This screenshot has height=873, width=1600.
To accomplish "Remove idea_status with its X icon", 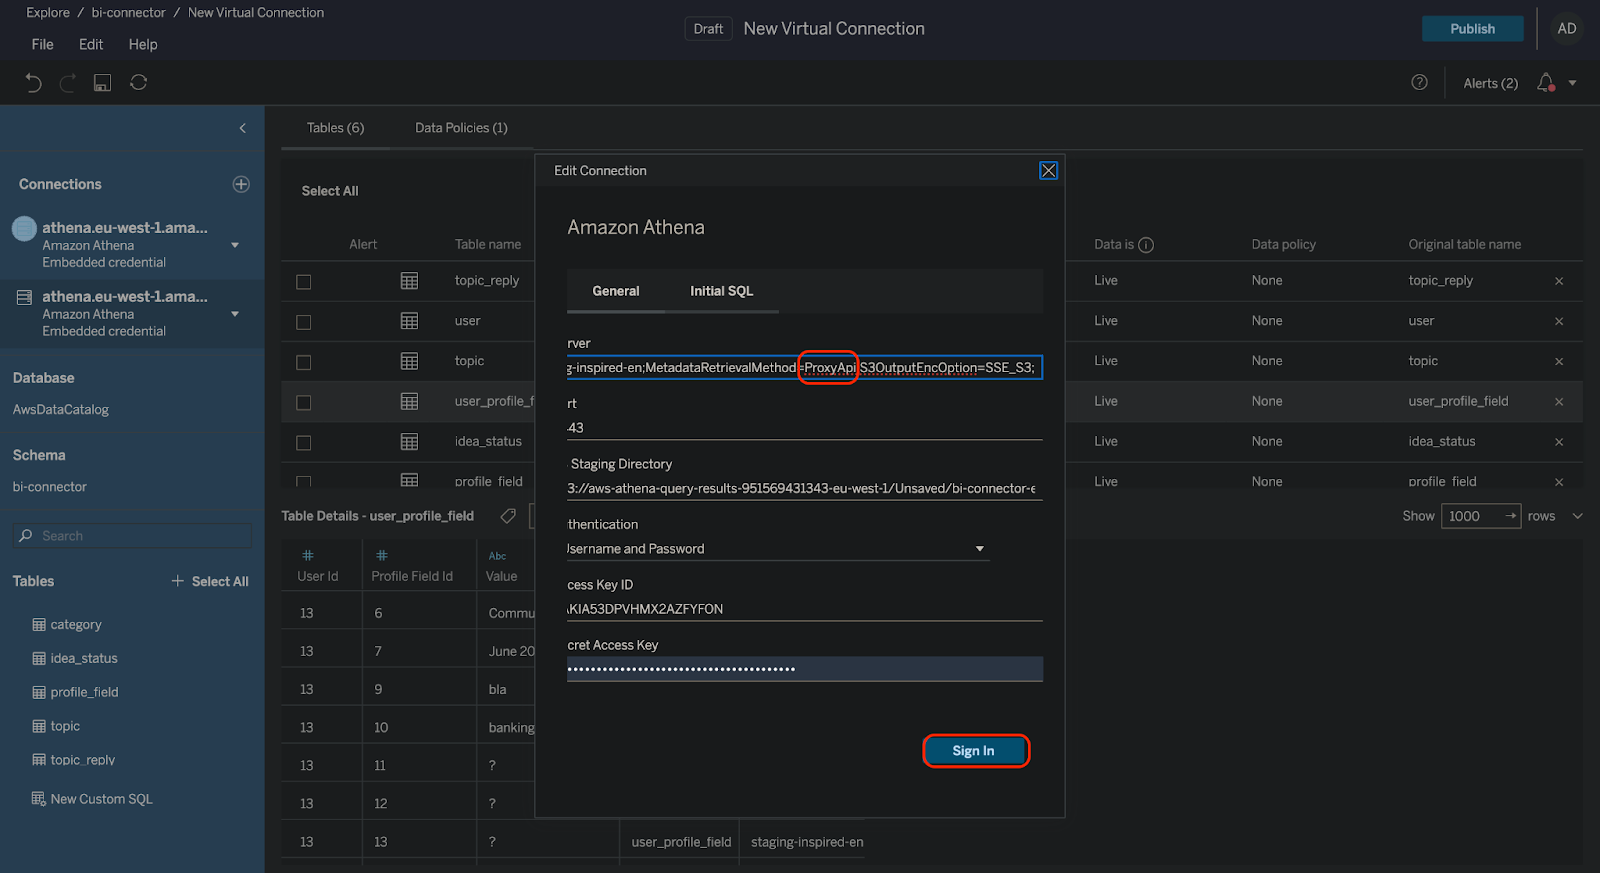I will tap(1559, 442).
